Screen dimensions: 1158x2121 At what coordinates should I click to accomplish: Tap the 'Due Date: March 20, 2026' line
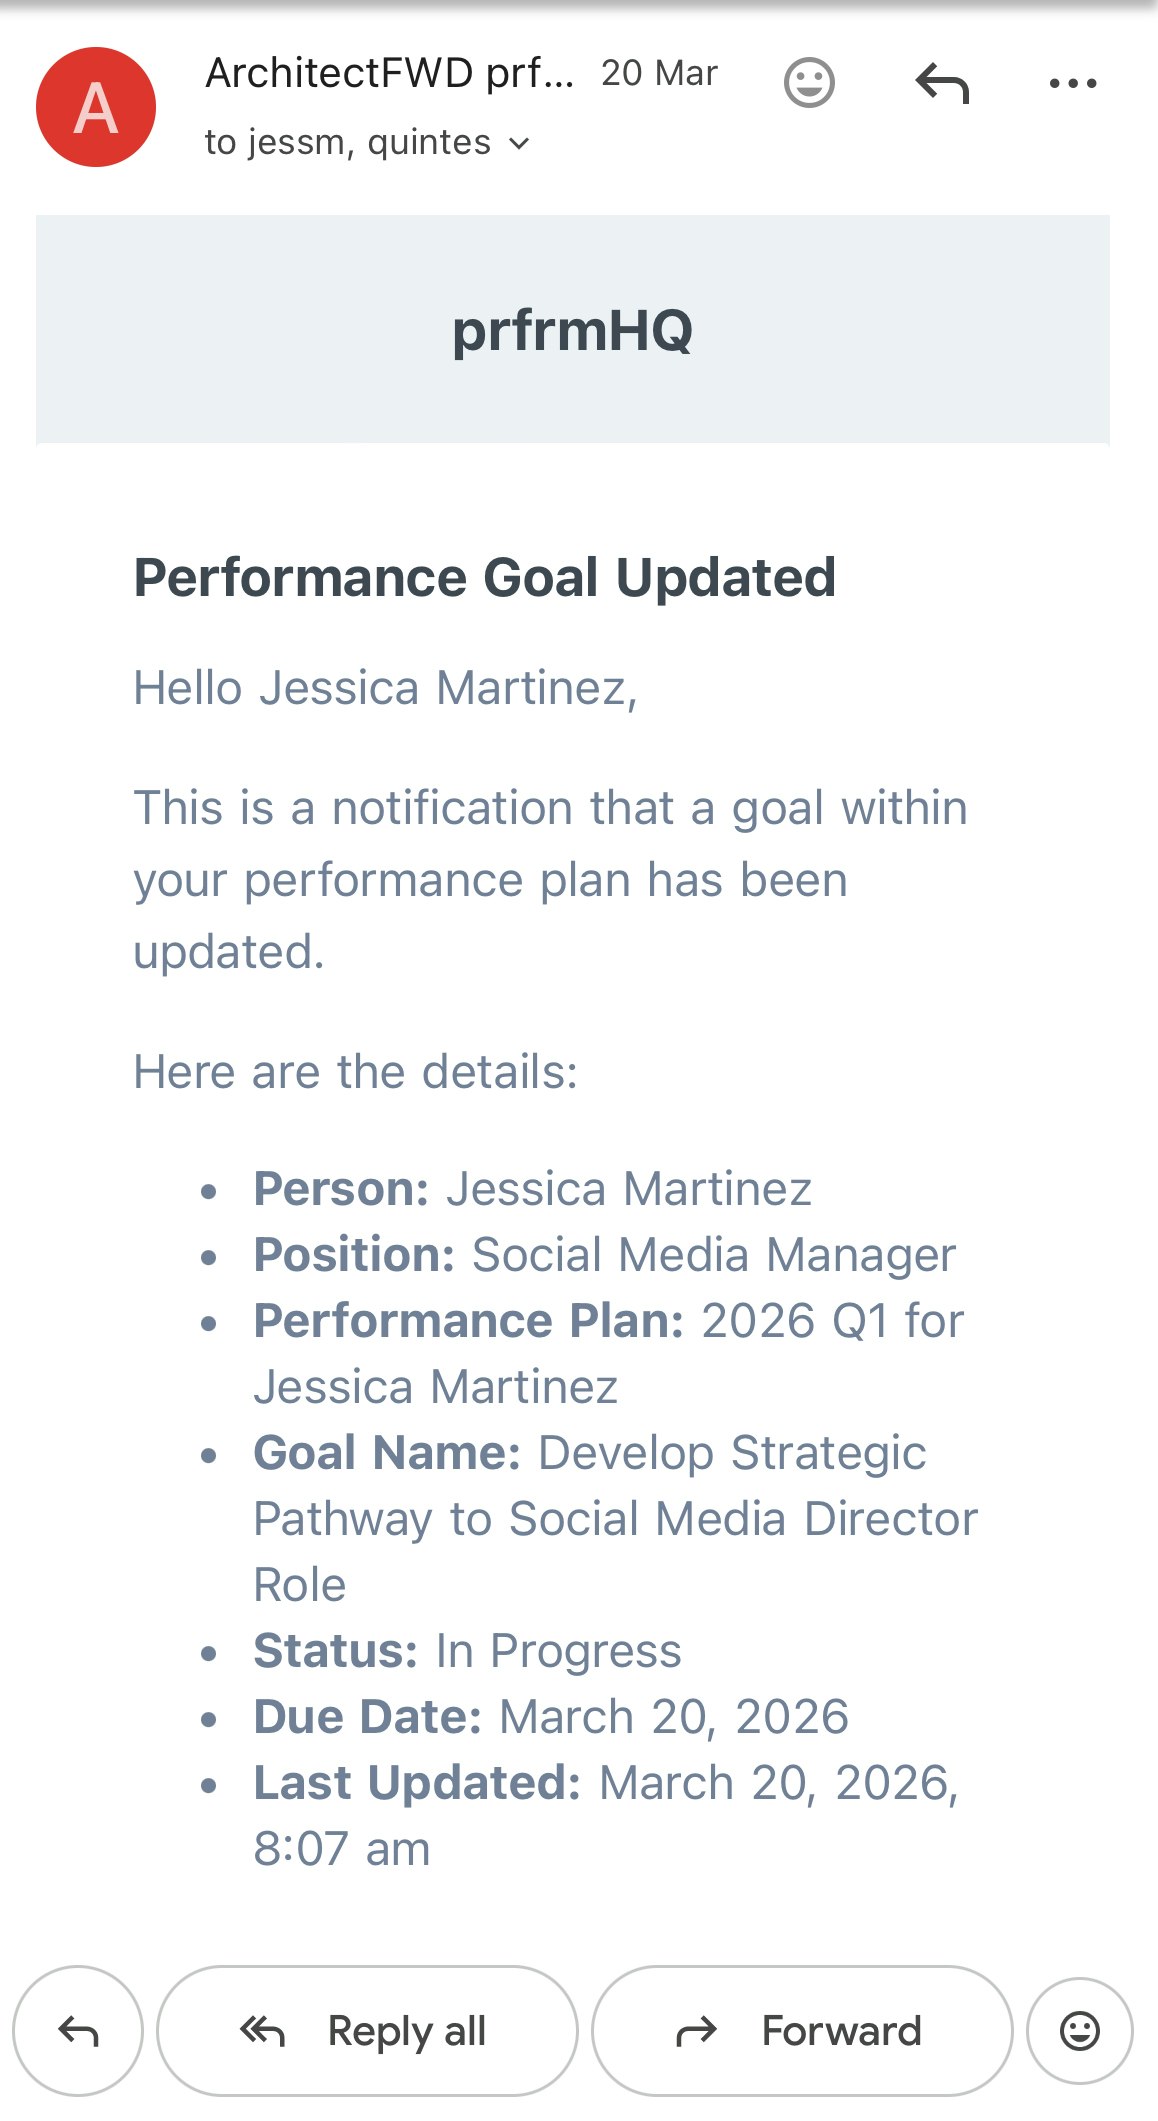550,1717
